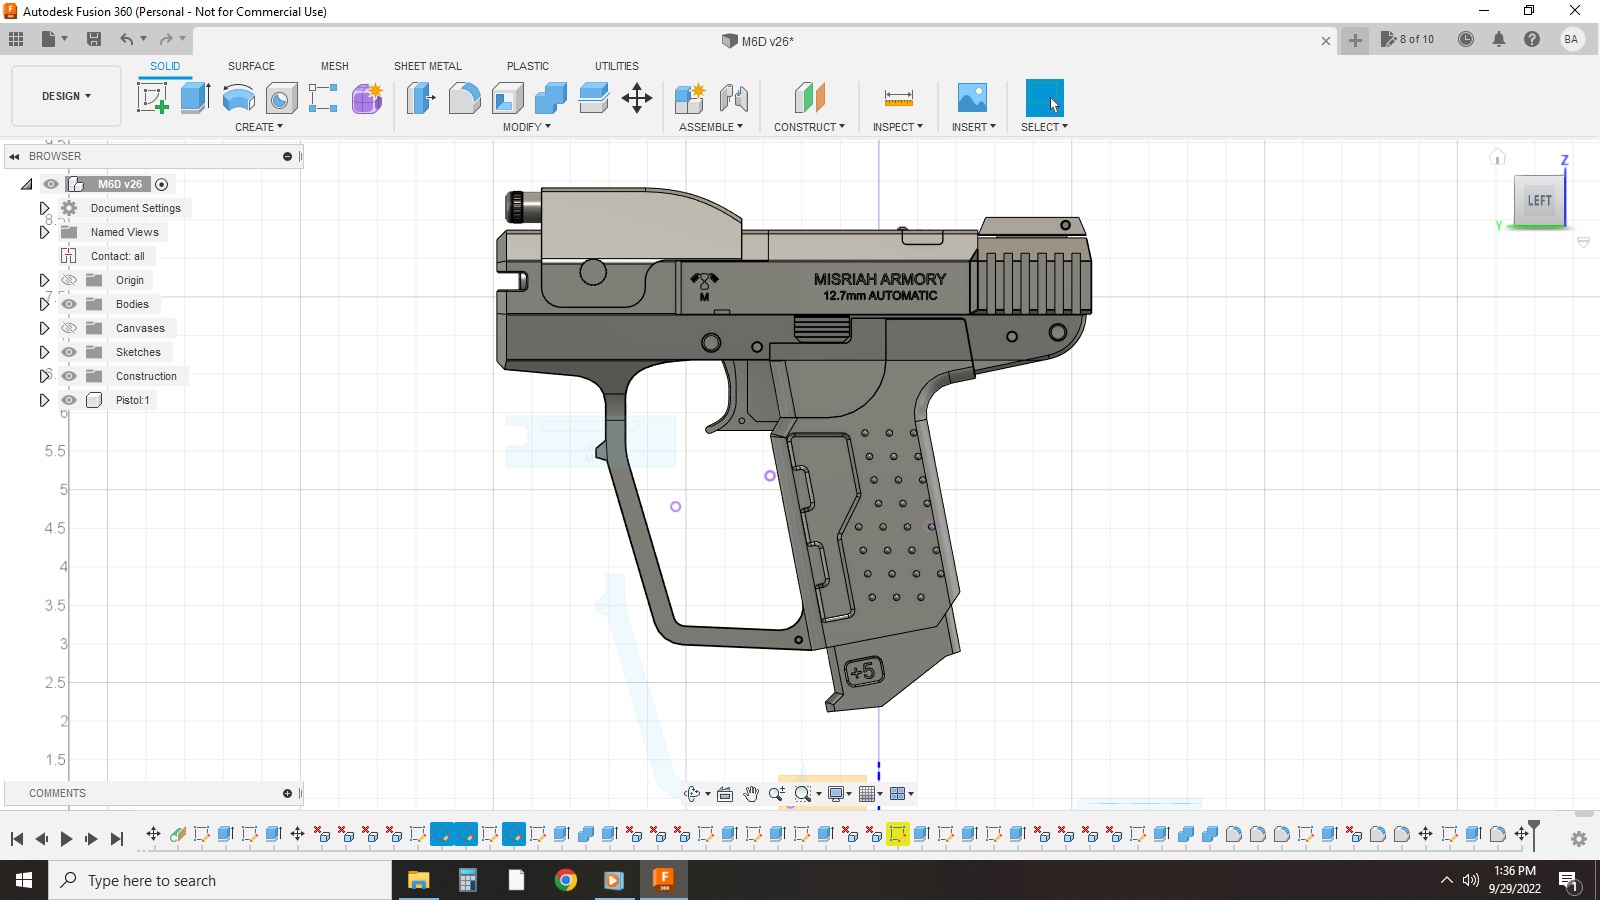Jump to timeline end
This screenshot has width=1600, height=900.
[x=117, y=839]
